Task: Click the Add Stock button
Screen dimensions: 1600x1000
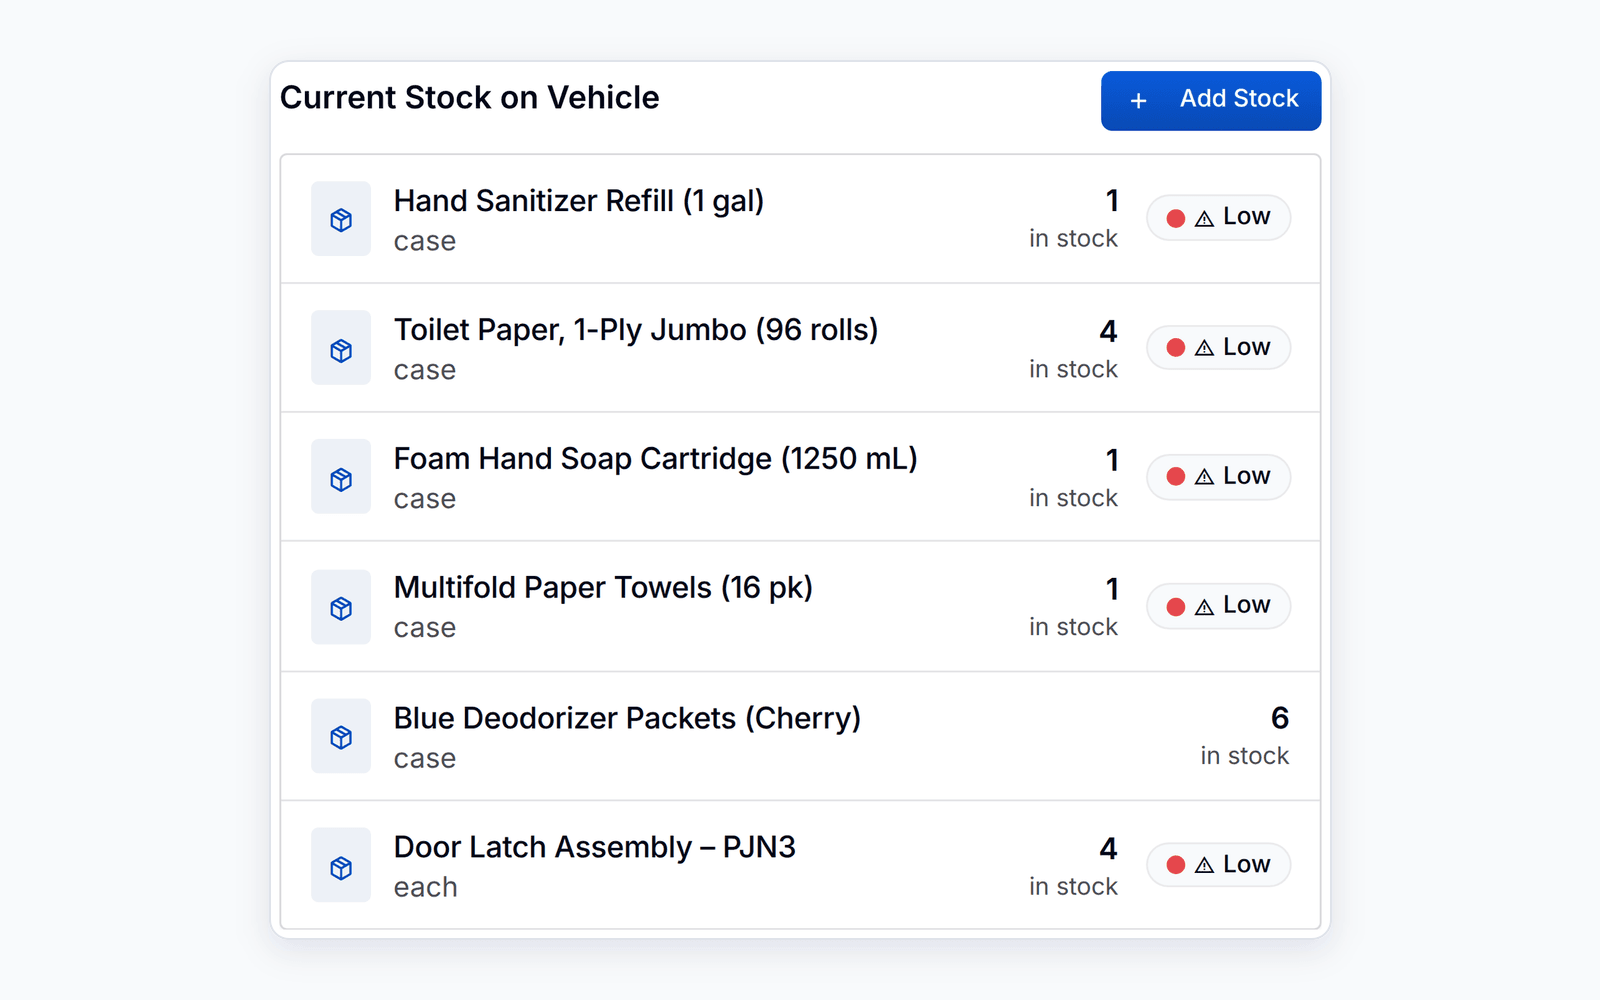Action: click(1211, 100)
